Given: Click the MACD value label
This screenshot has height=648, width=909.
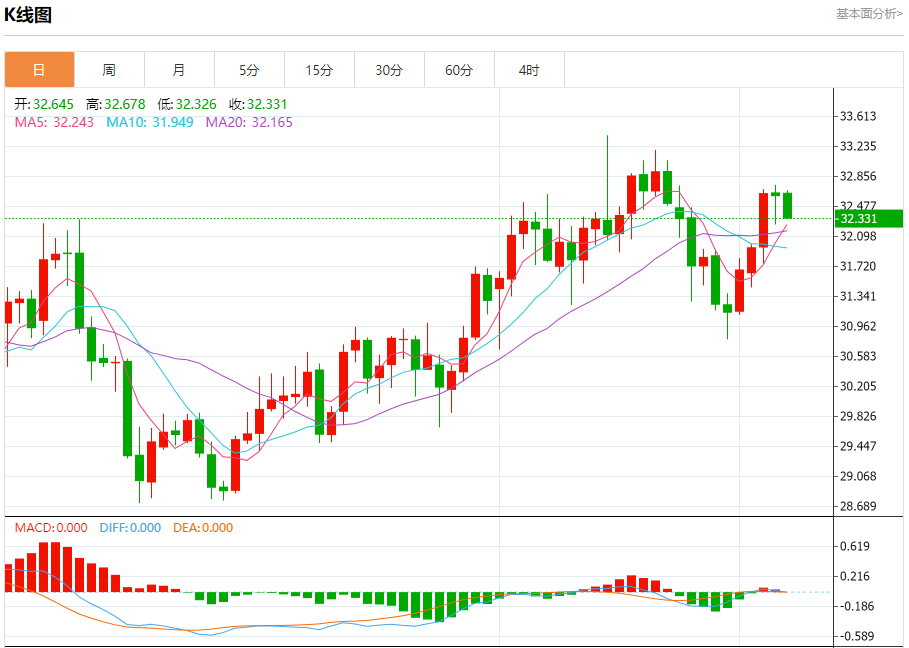Looking at the screenshot, I should tap(50, 528).
